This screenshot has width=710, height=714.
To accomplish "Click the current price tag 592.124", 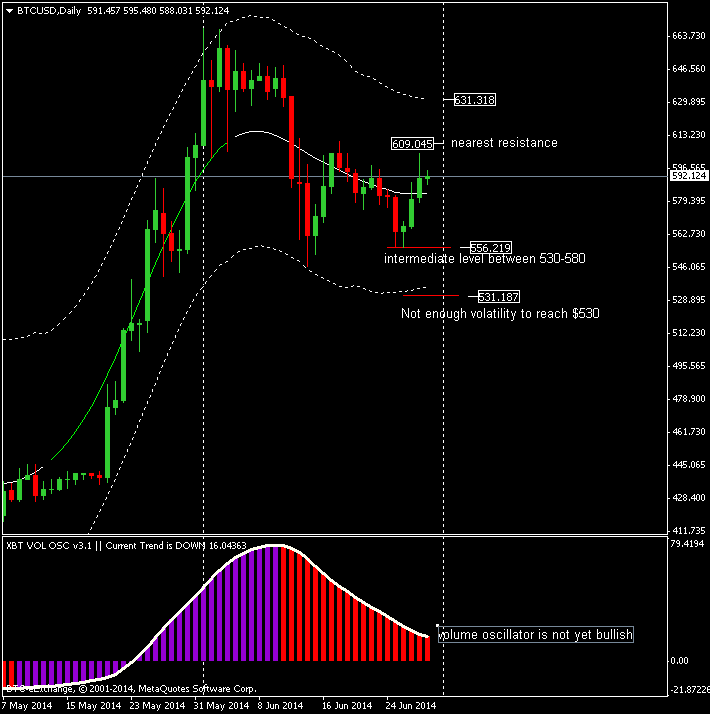I will (688, 176).
